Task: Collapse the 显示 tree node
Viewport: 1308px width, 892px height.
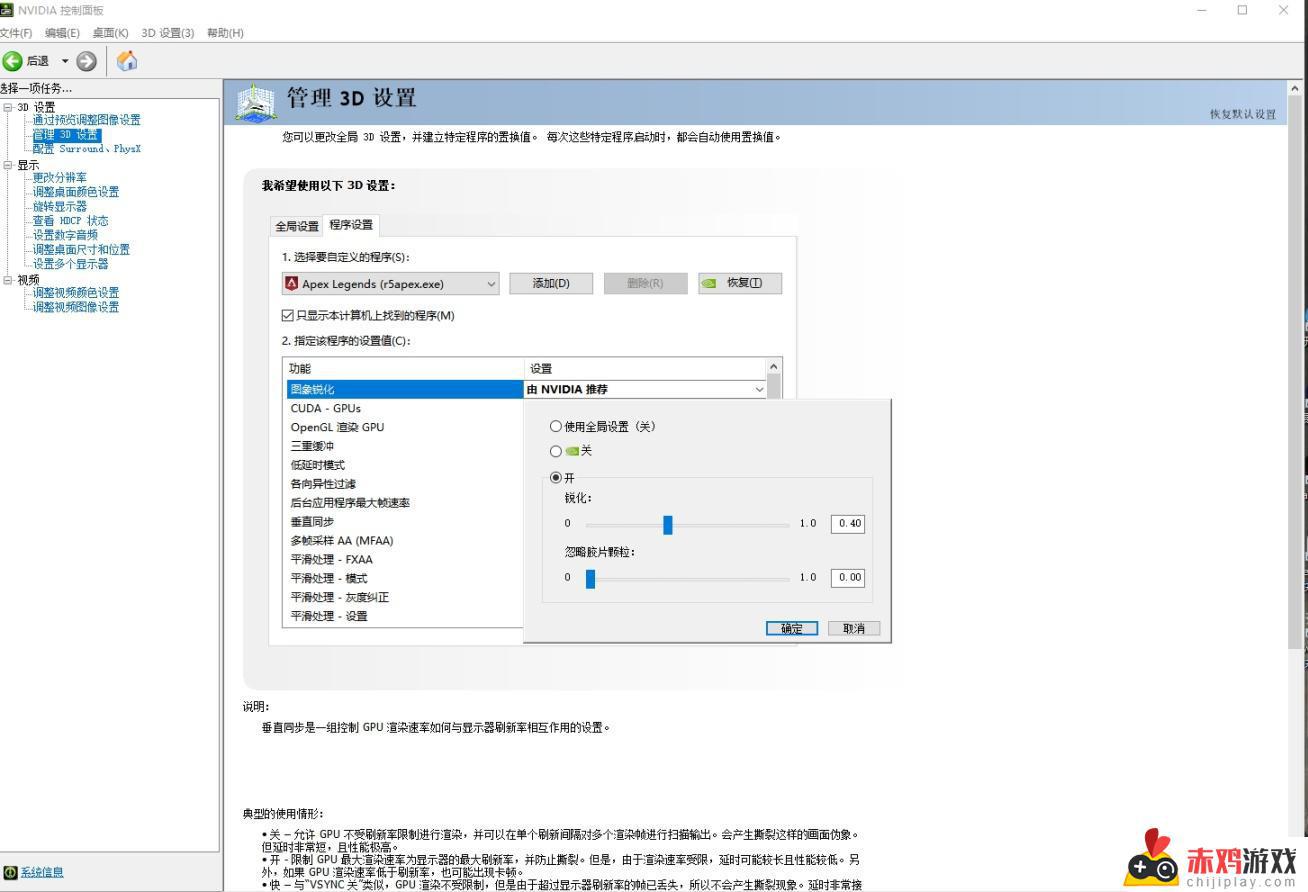Action: tap(8, 165)
